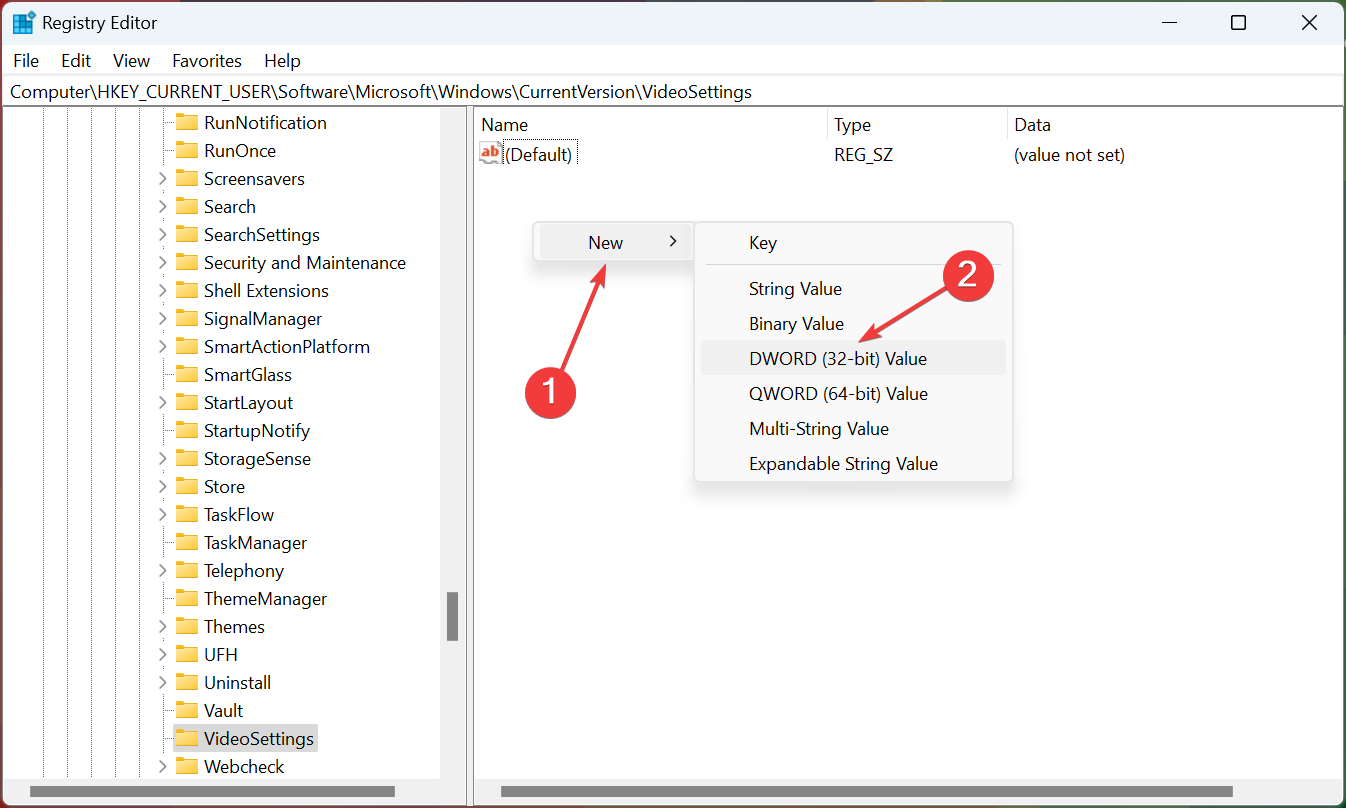Screen dimensions: 1346x808
Task: Click the (Default) string value icon
Action: 490,154
